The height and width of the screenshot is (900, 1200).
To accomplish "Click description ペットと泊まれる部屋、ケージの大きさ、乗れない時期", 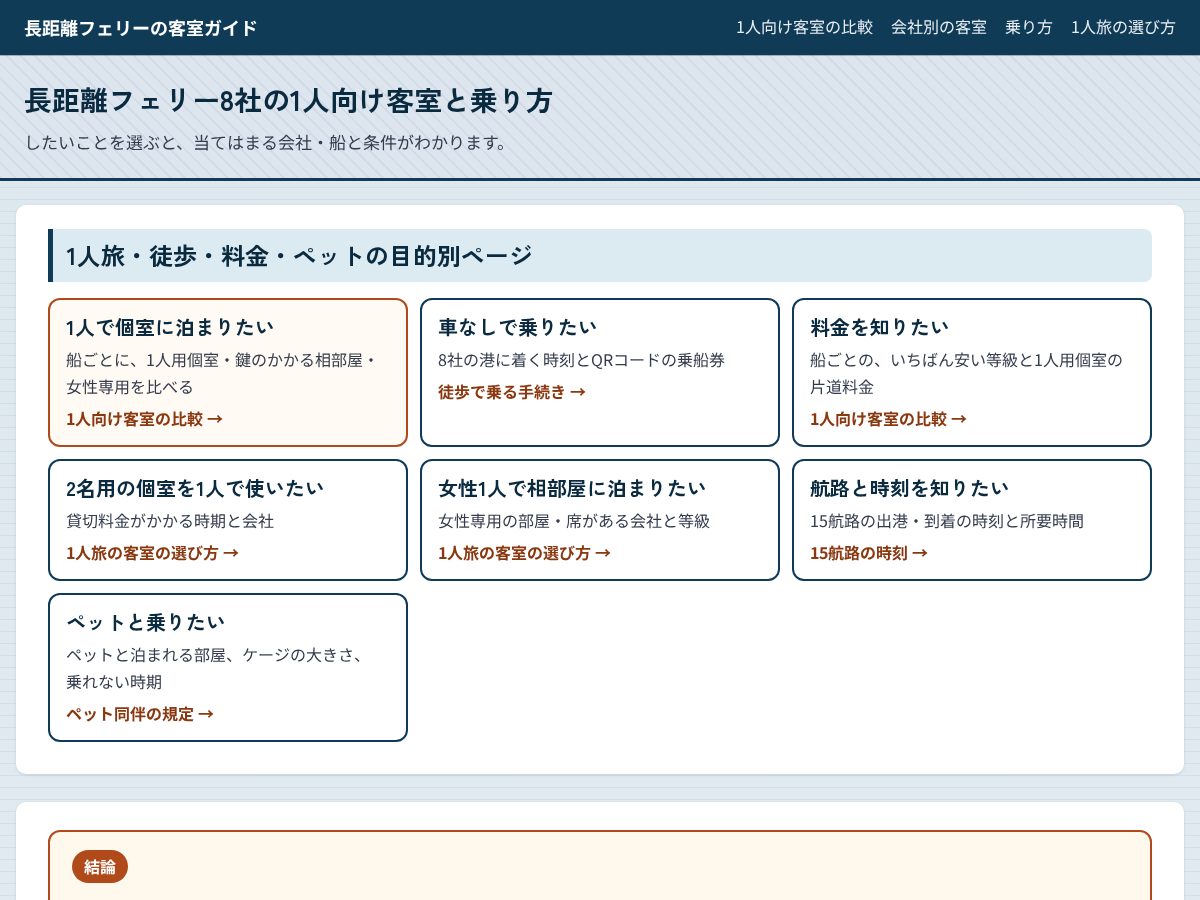I will point(217,668).
